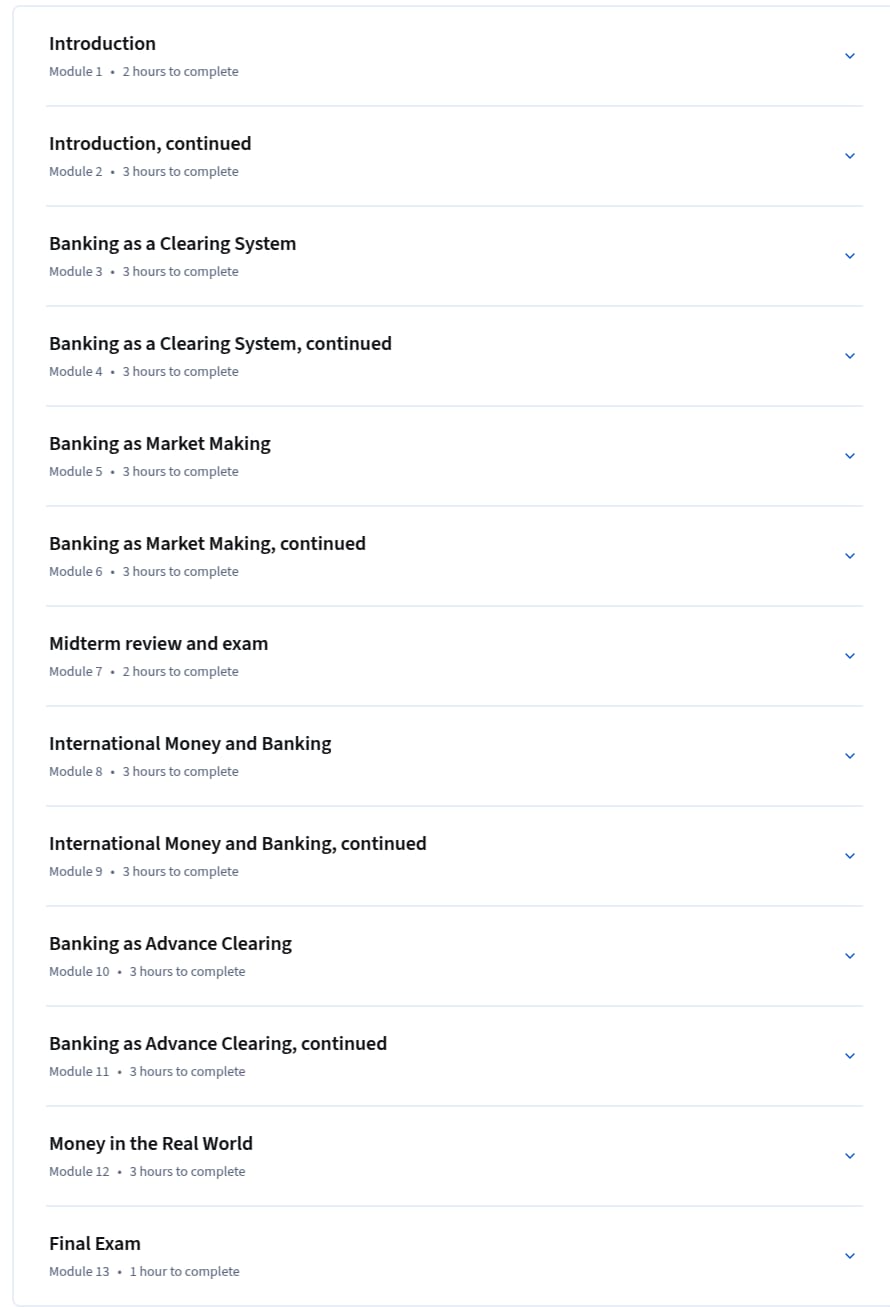The image size is (890, 1307).
Task: Open chevron beside Banking as a Clearing System
Action: 850,256
